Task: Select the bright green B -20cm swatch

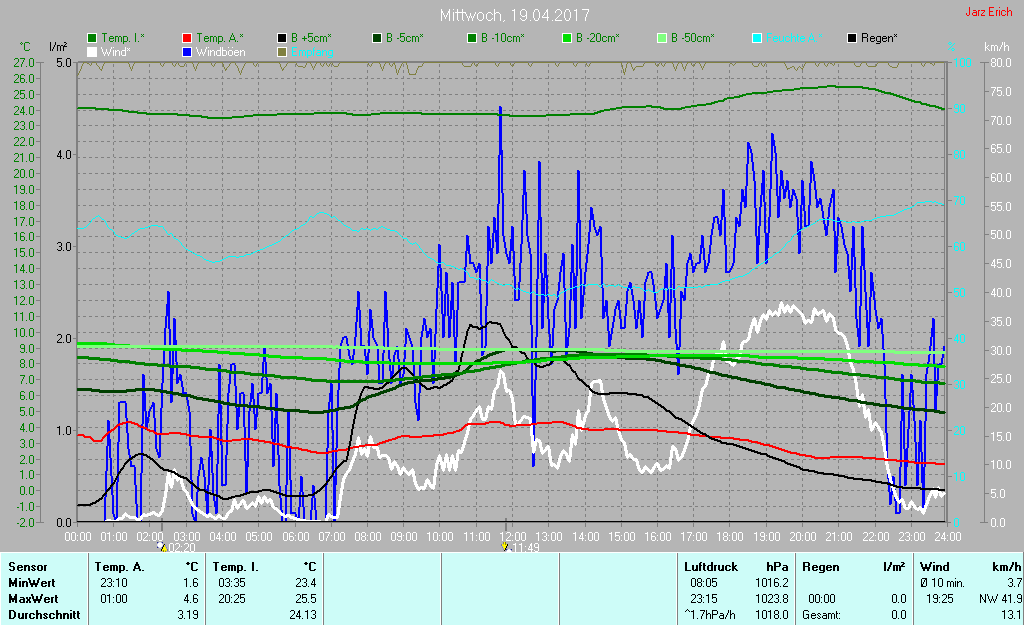Action: pyautogui.click(x=566, y=38)
